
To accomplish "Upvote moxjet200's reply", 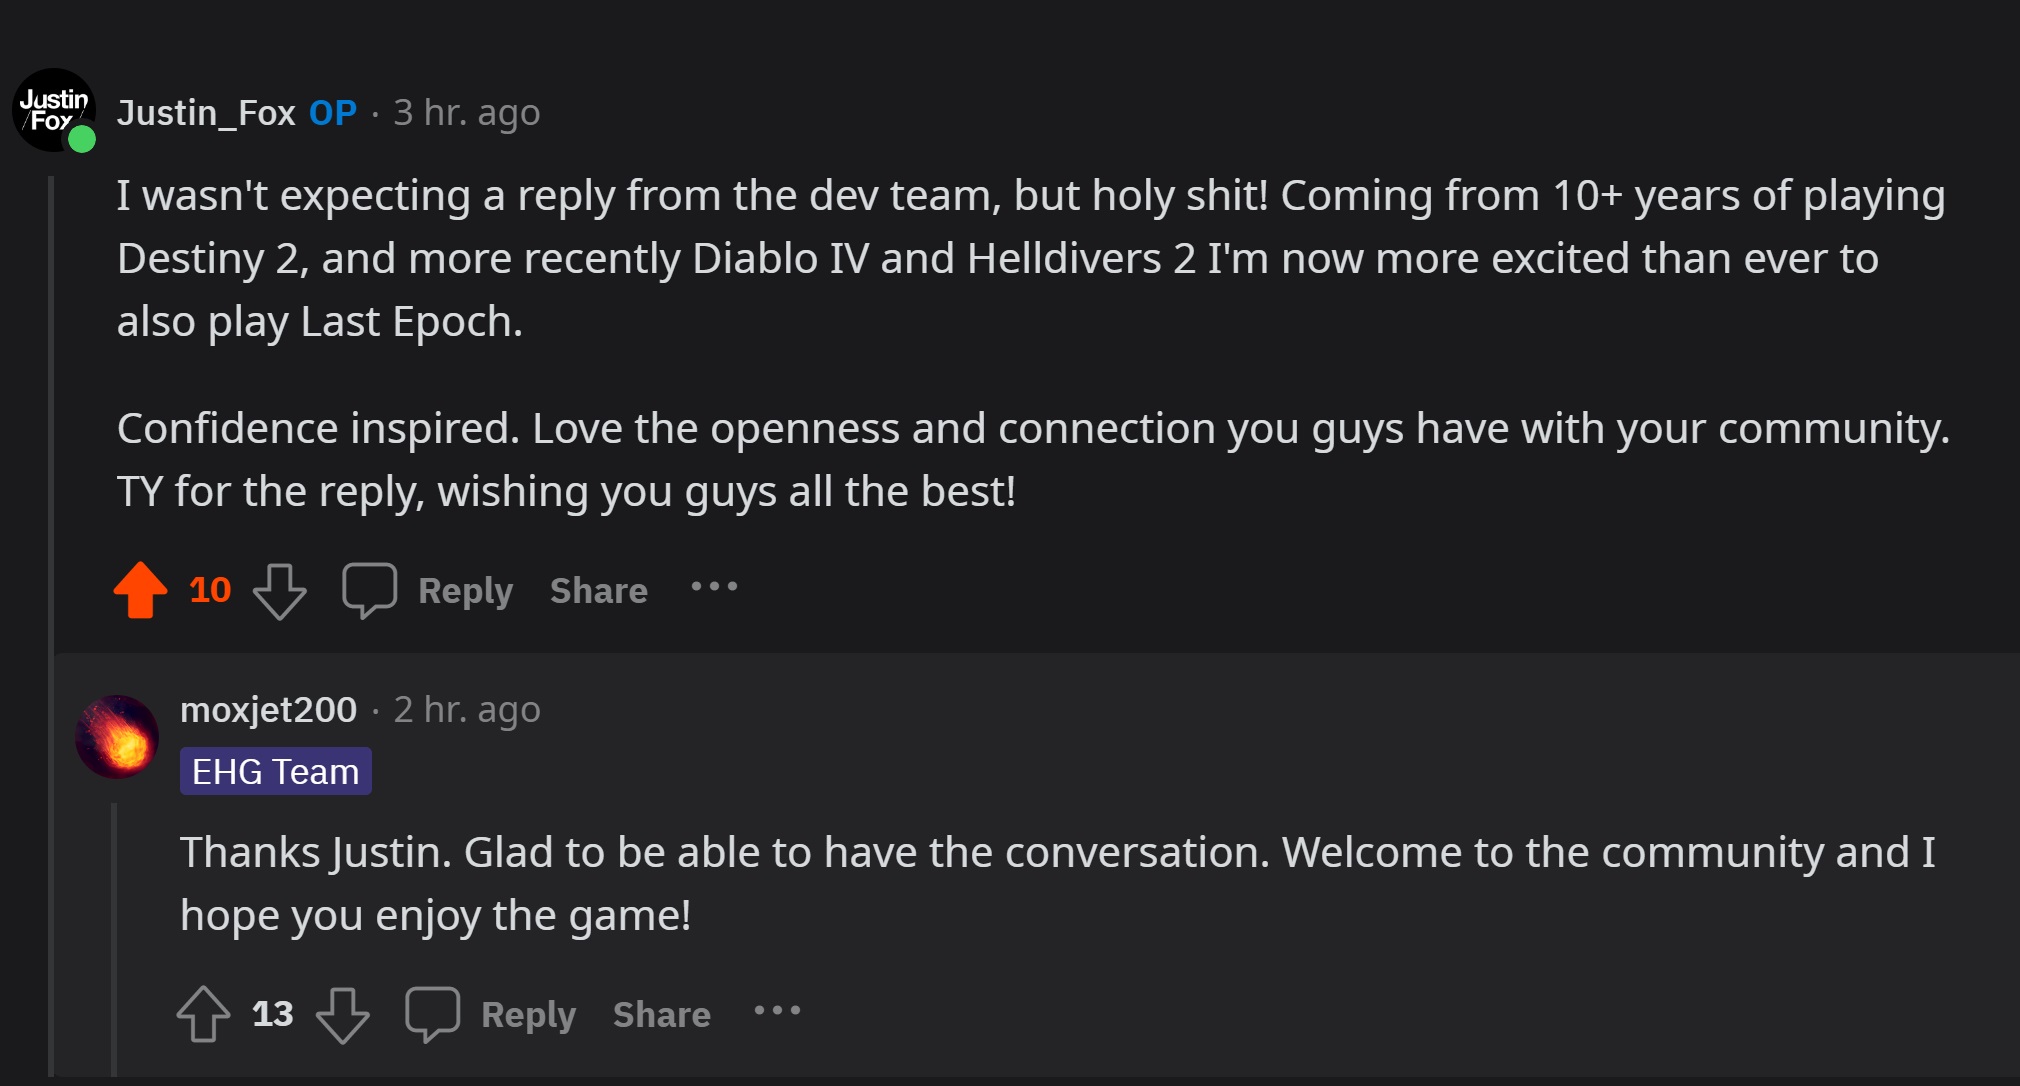I will point(203,1014).
